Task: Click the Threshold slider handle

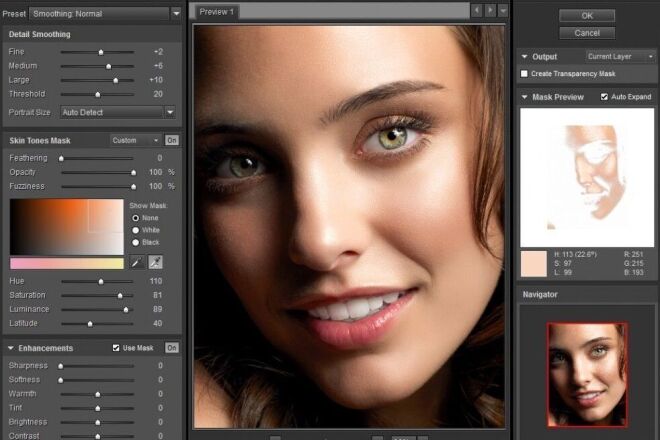Action: point(97,94)
